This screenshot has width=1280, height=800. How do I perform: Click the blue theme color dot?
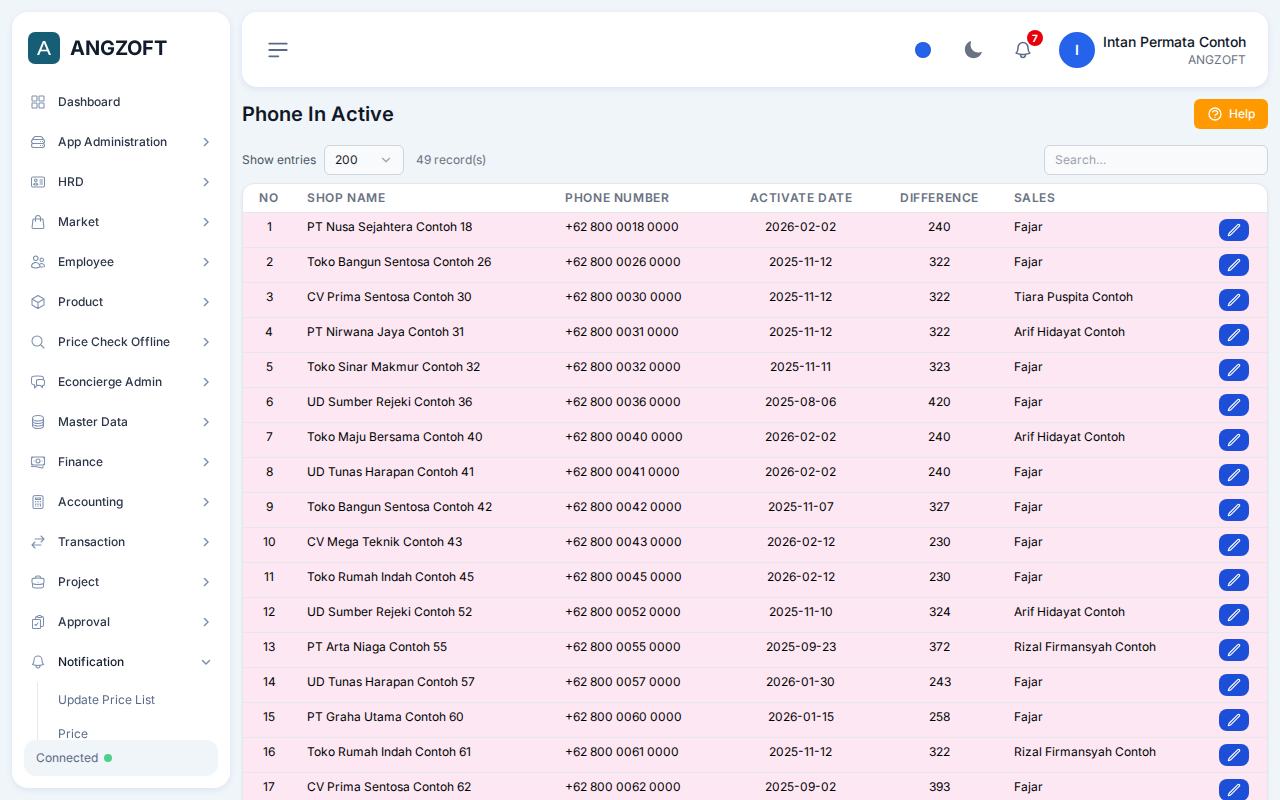tap(923, 50)
